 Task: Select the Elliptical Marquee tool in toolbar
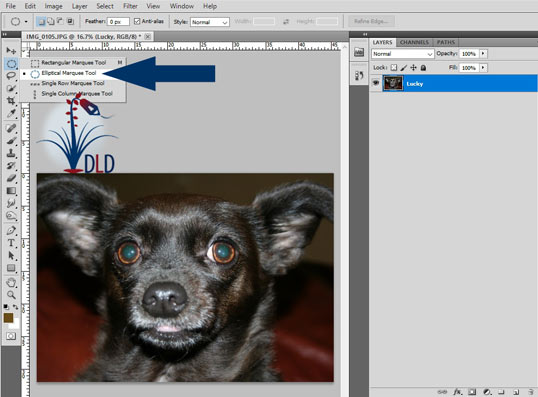(11, 63)
